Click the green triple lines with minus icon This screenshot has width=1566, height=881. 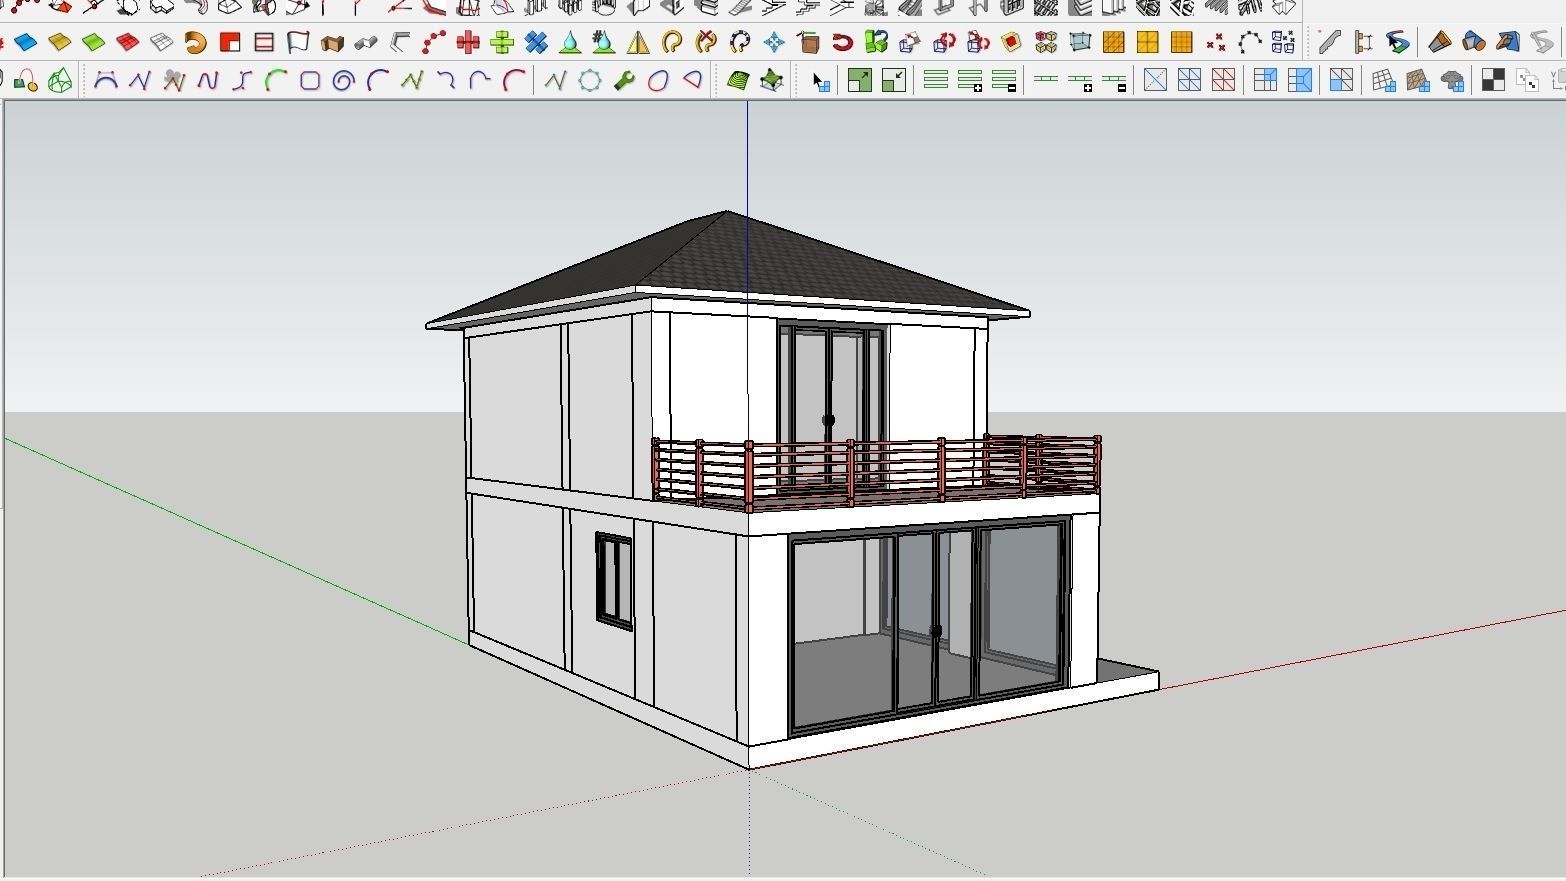click(1004, 80)
